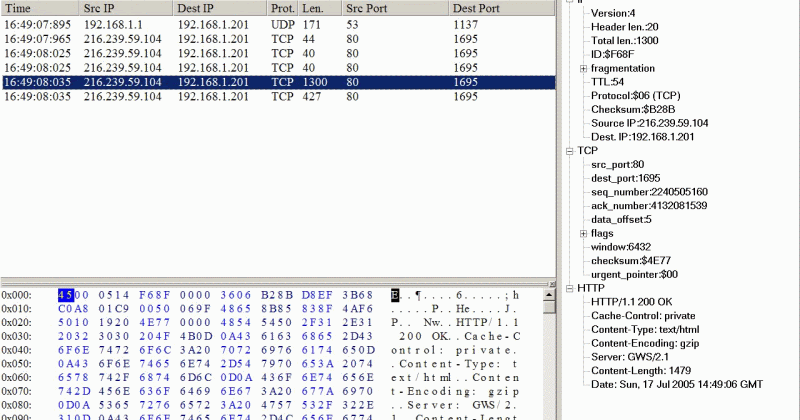
Task: Click the highlighted ASCII character E
Action: 395,295
